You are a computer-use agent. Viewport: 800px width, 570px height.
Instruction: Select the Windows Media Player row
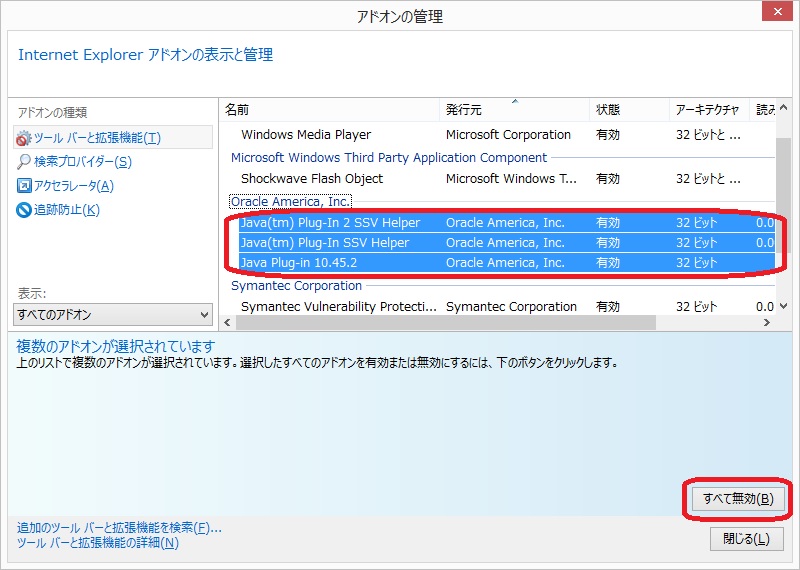point(507,135)
